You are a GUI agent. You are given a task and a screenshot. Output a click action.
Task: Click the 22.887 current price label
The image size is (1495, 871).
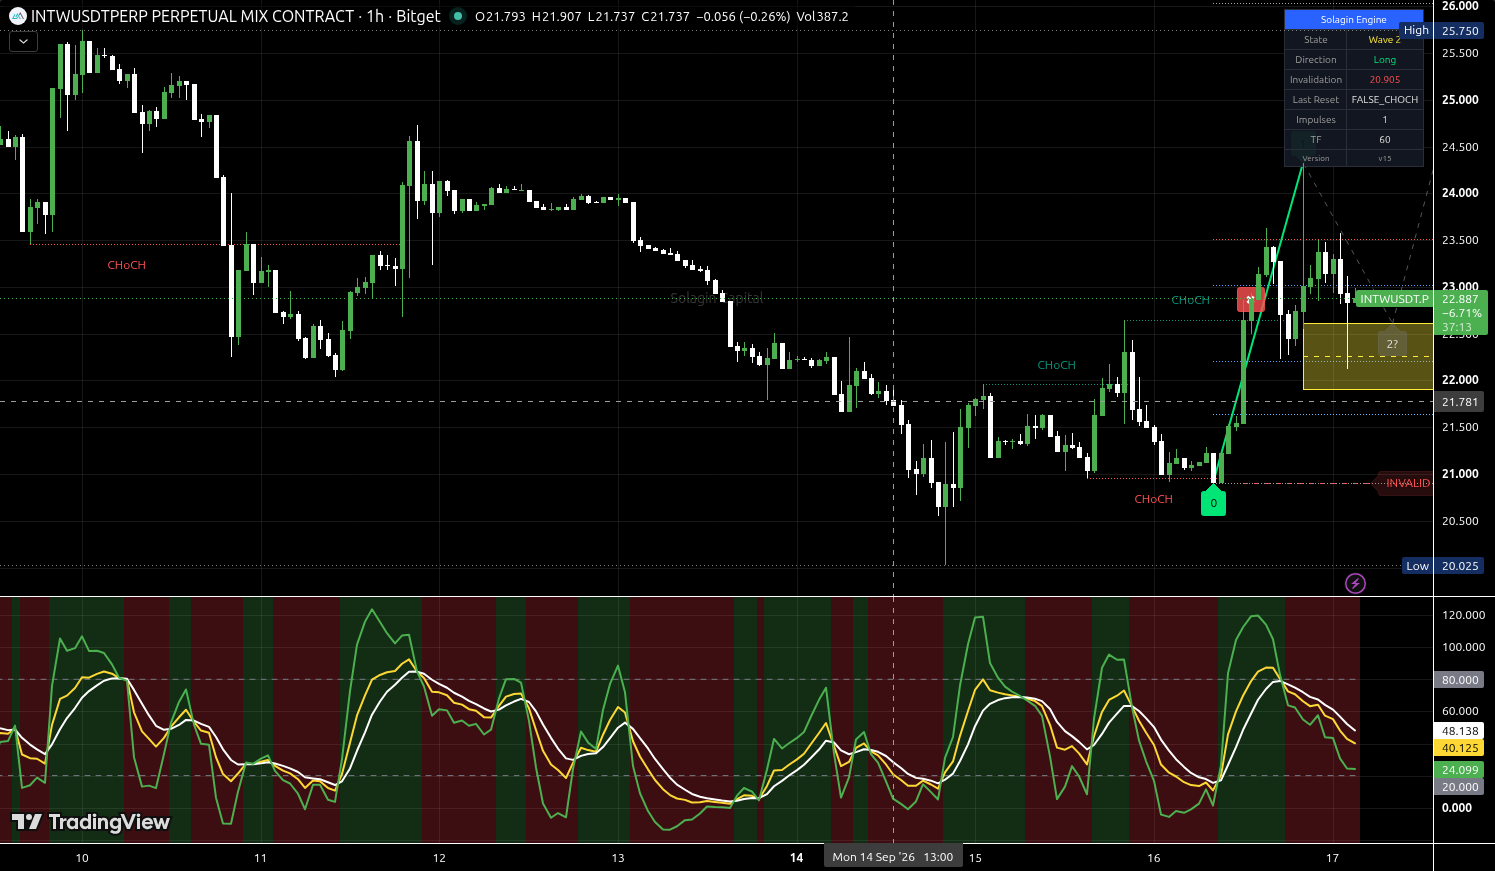click(1460, 299)
